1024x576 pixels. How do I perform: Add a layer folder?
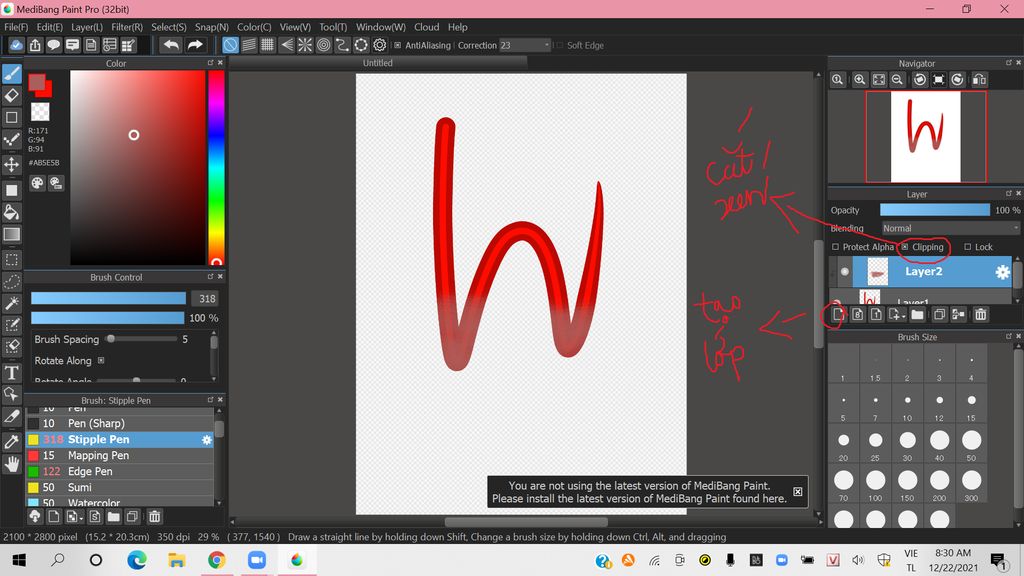918,315
